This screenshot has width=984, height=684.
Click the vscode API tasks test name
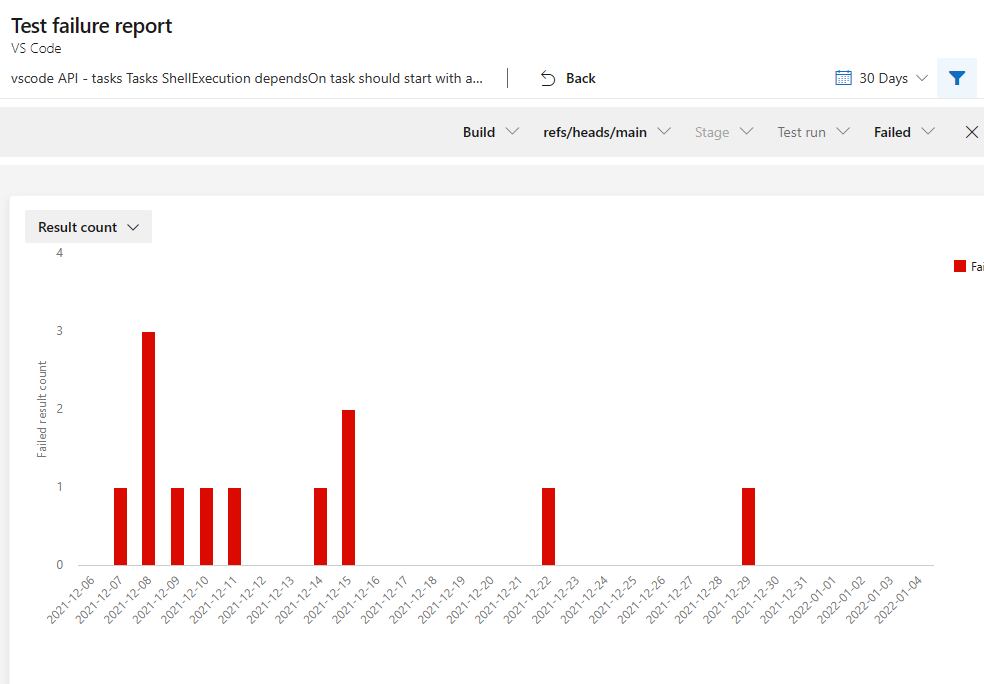coord(247,78)
